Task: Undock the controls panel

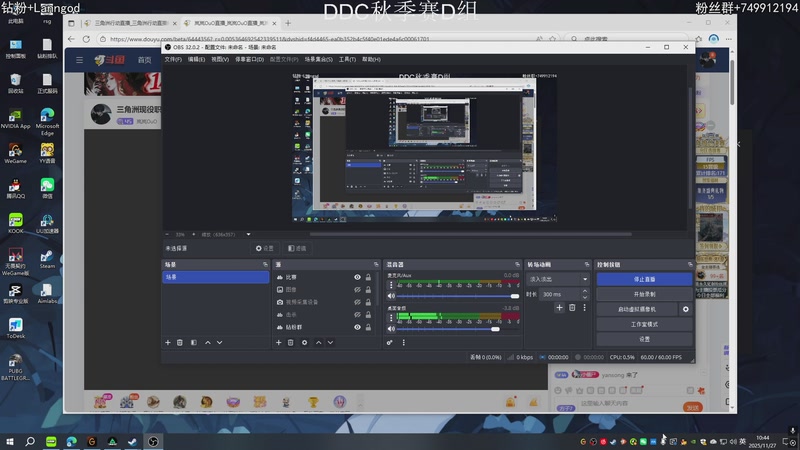Action: (x=690, y=264)
